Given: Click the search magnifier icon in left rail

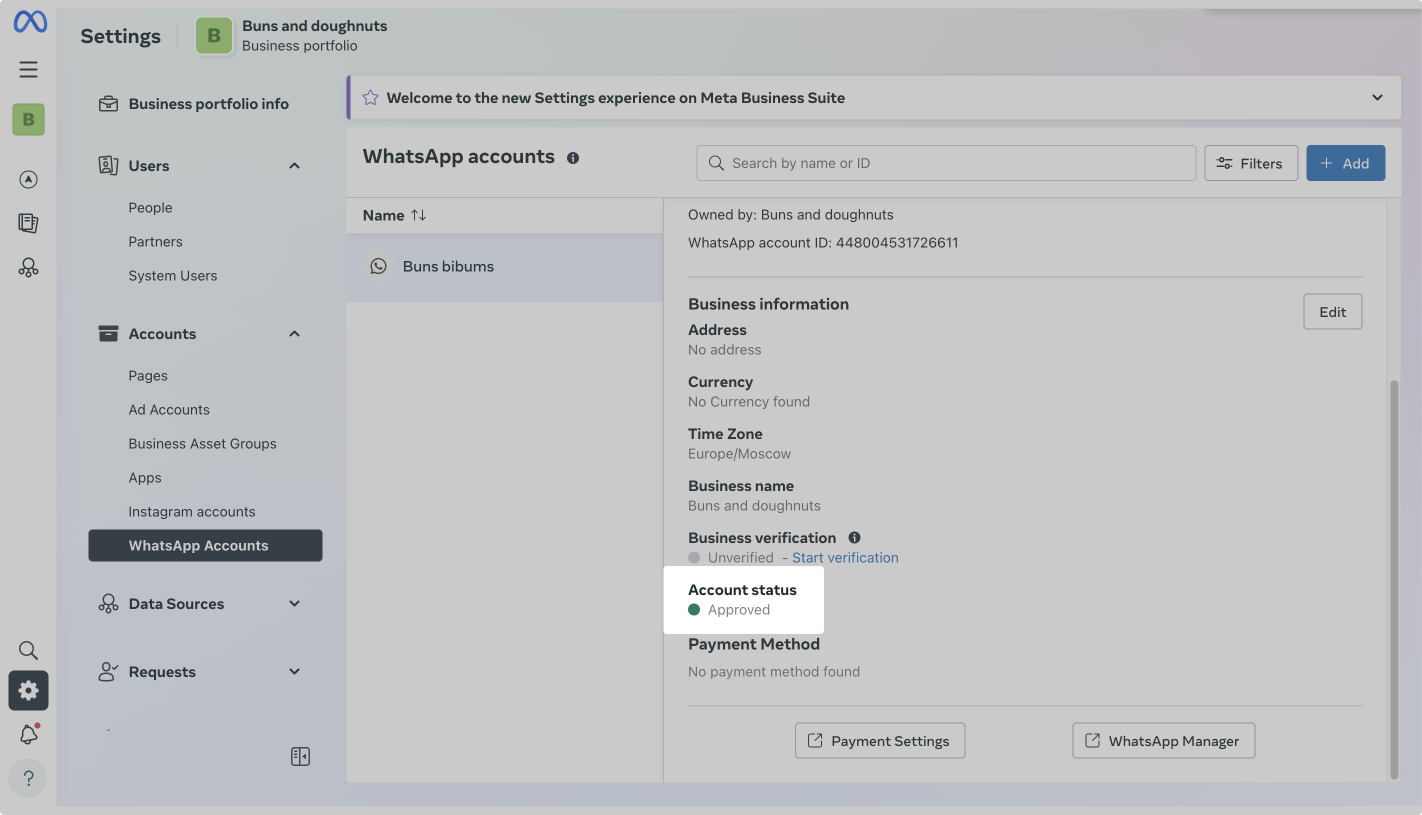Looking at the screenshot, I should [28, 651].
